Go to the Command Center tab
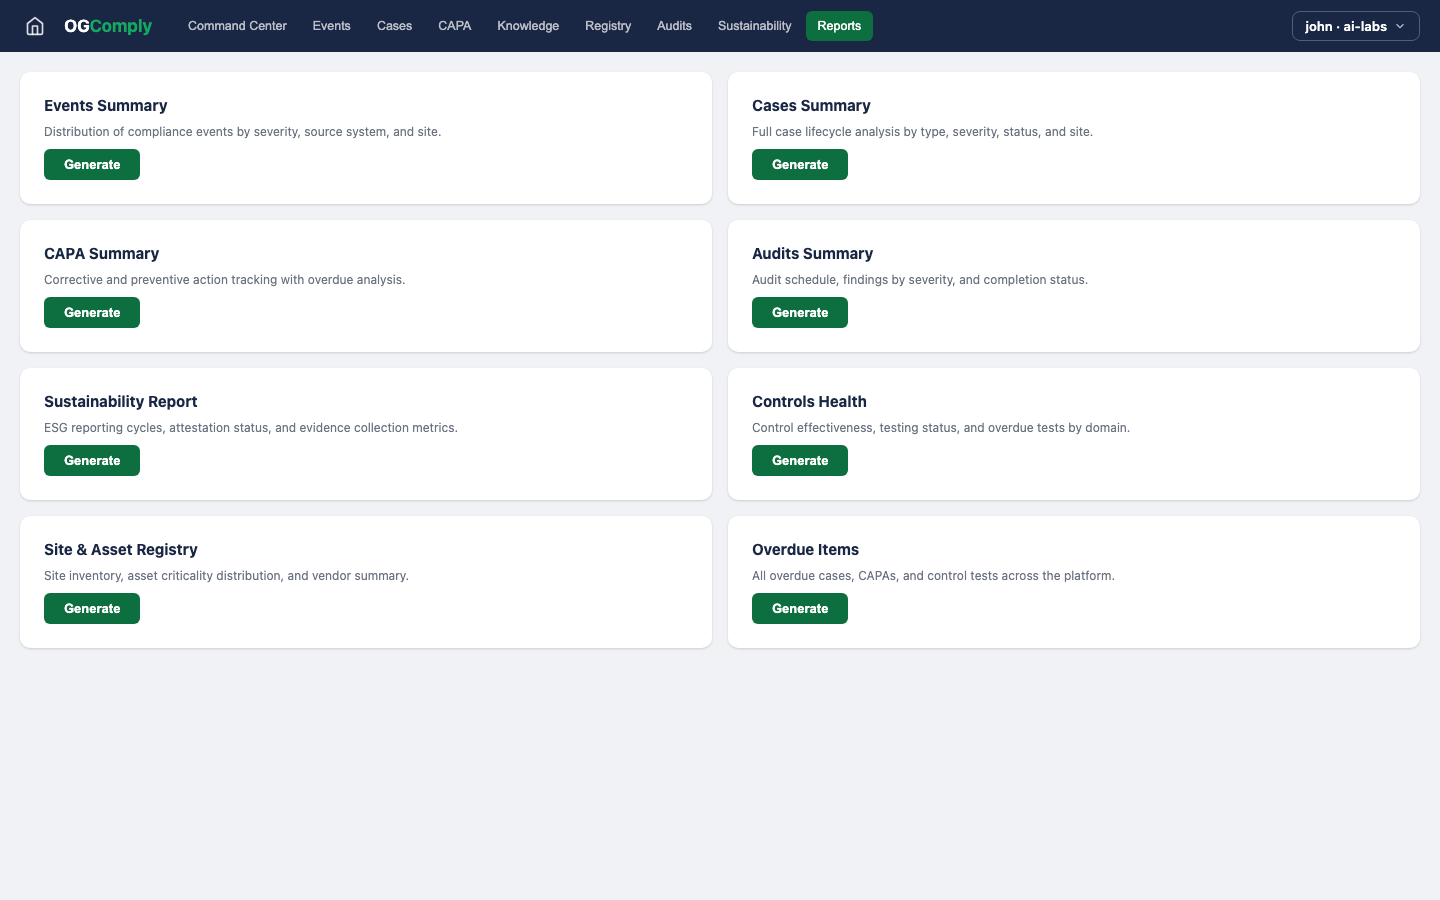Screen dimensions: 1440x900 click(237, 26)
